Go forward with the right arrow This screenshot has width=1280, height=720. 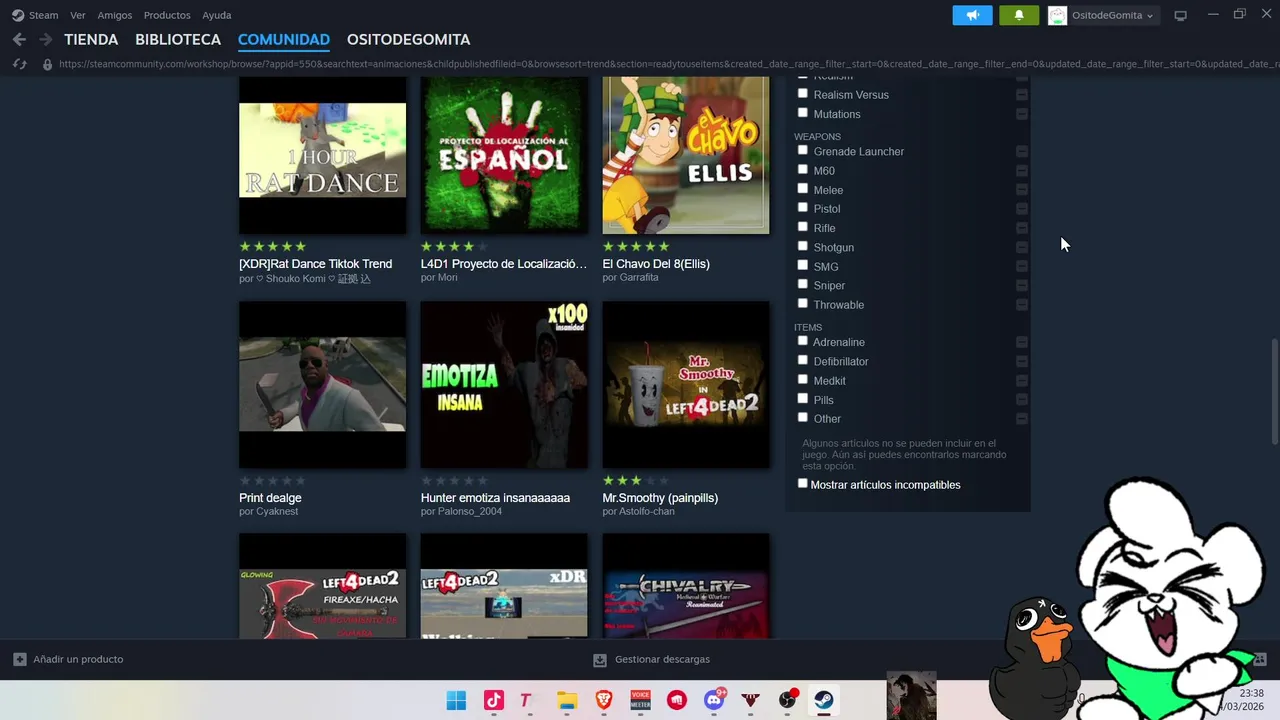(x=46, y=40)
